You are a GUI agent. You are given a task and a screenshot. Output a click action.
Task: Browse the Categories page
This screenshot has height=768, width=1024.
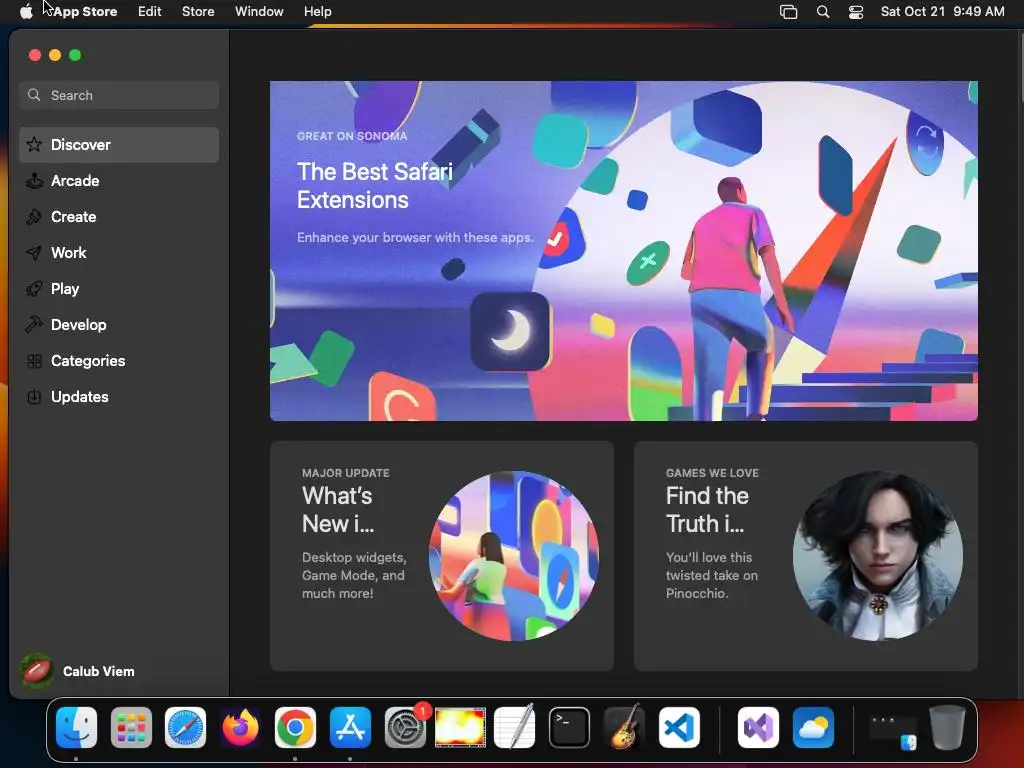[x=119, y=360]
